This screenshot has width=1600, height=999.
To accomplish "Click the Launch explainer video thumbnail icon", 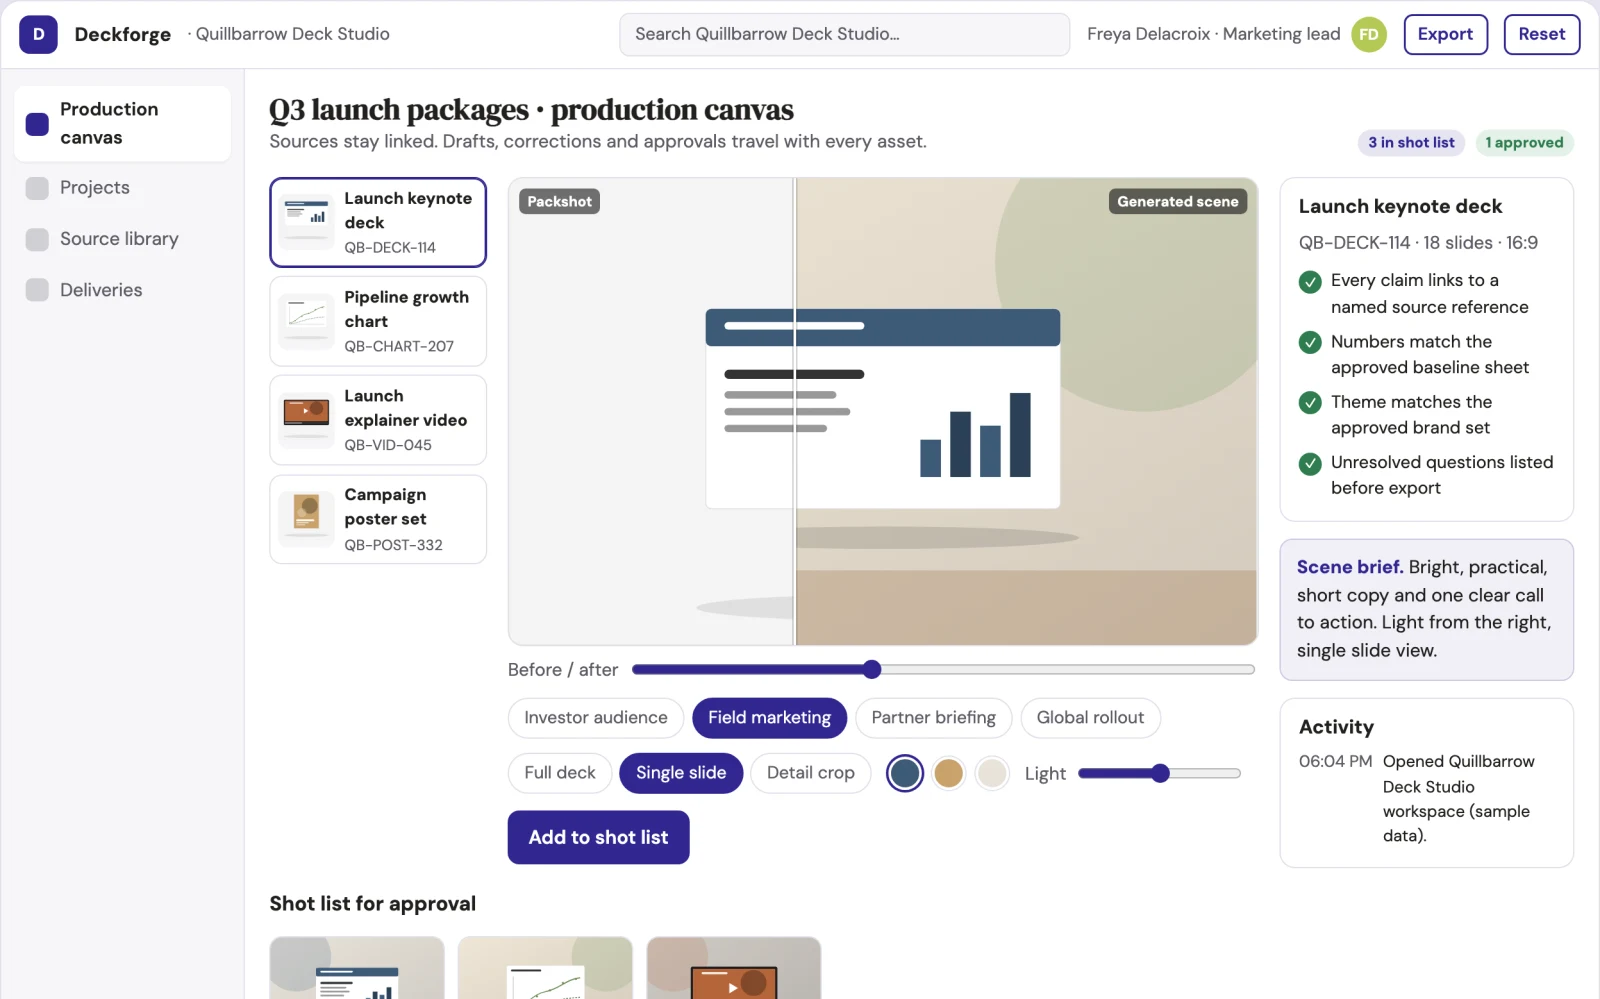I will [x=306, y=420].
